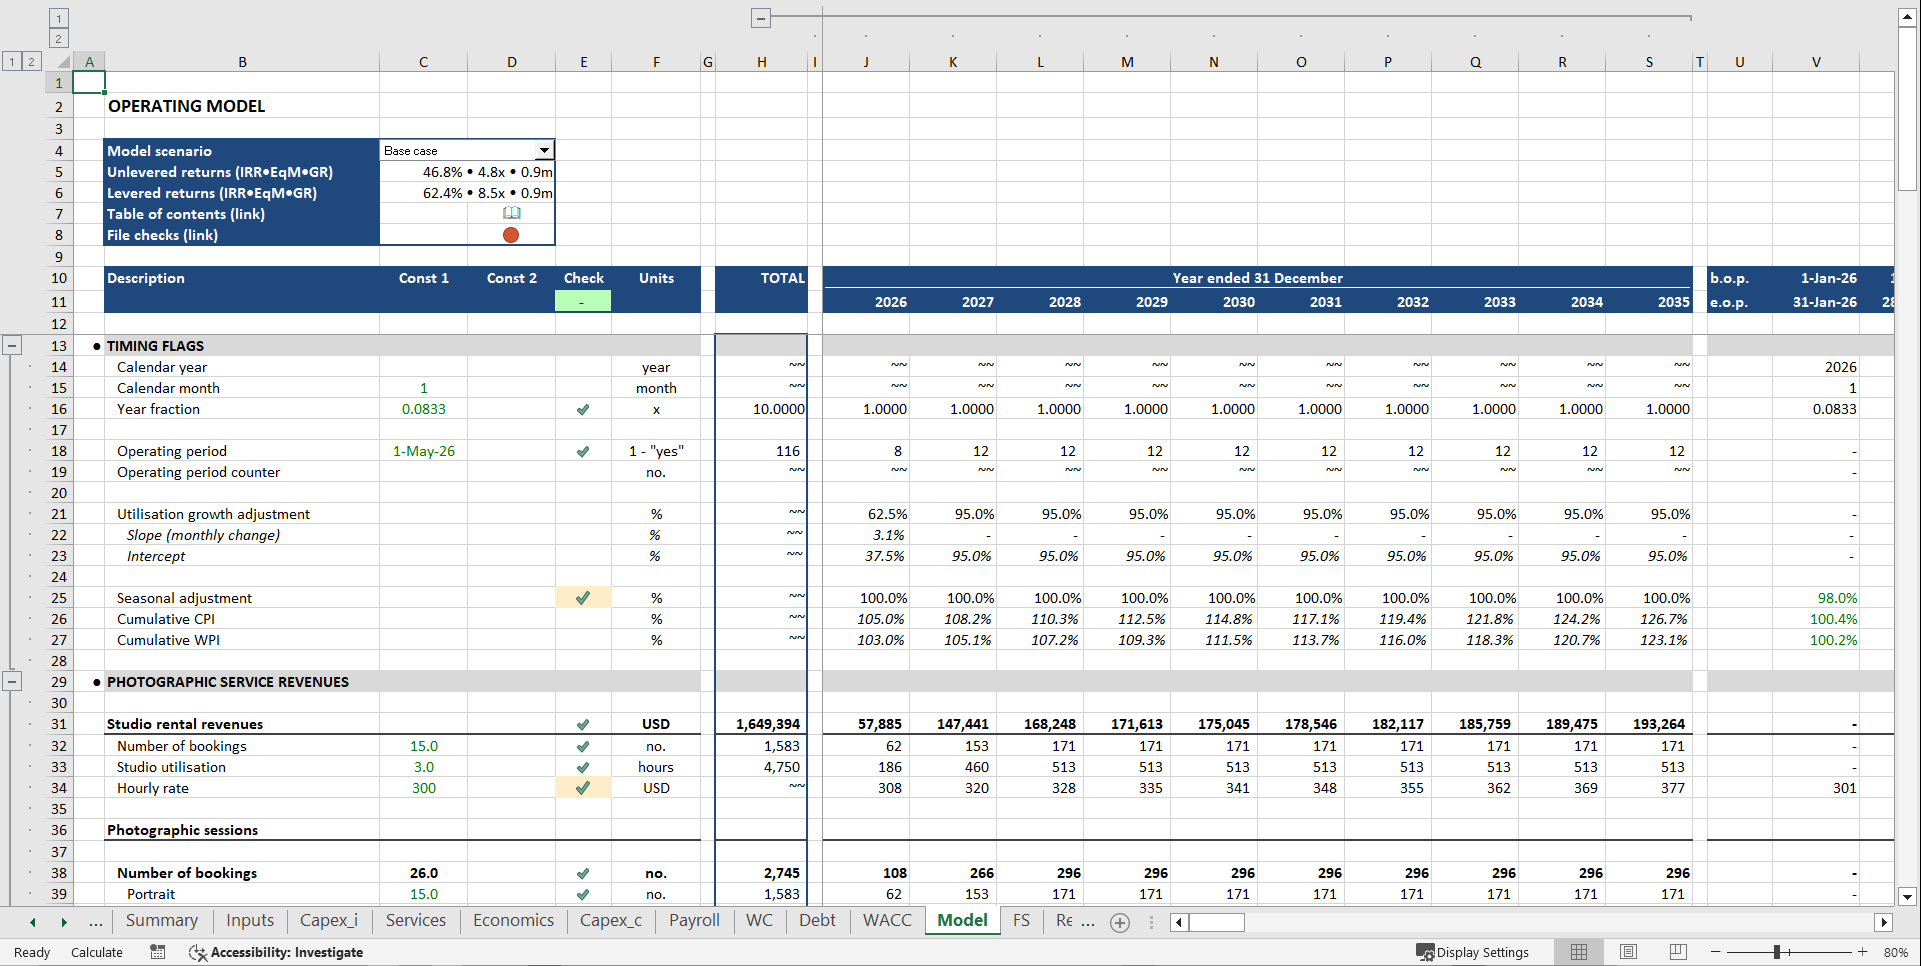Add a new sheet with the plus button

(1119, 922)
